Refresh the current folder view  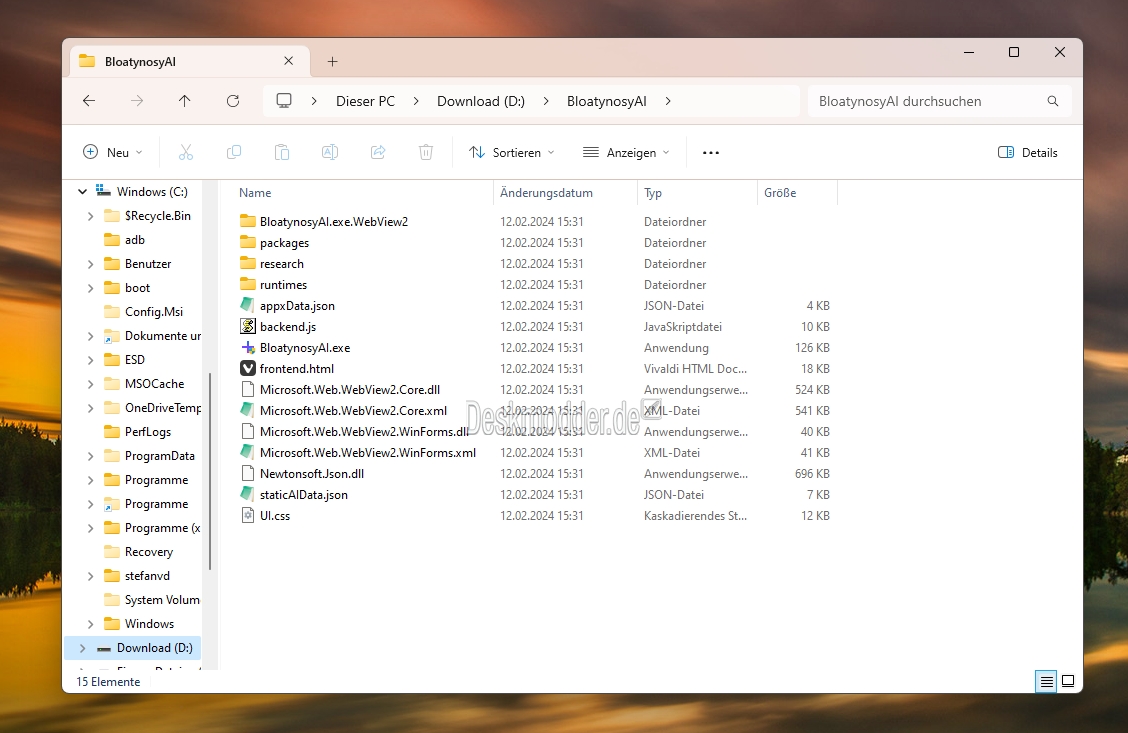(x=233, y=101)
